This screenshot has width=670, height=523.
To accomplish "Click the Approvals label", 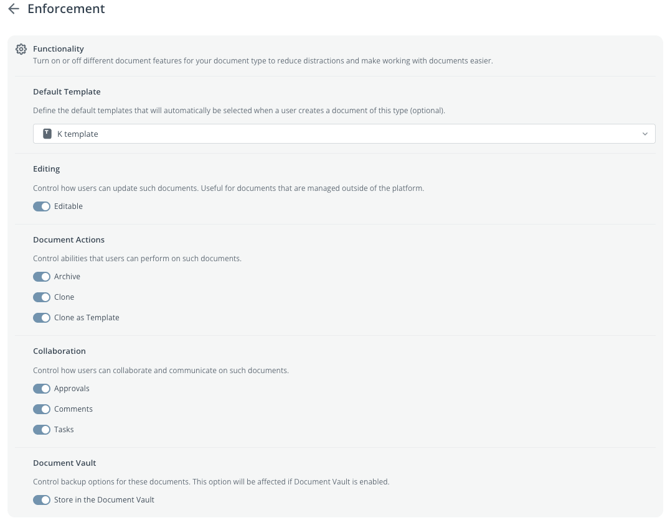I will 72,388.
